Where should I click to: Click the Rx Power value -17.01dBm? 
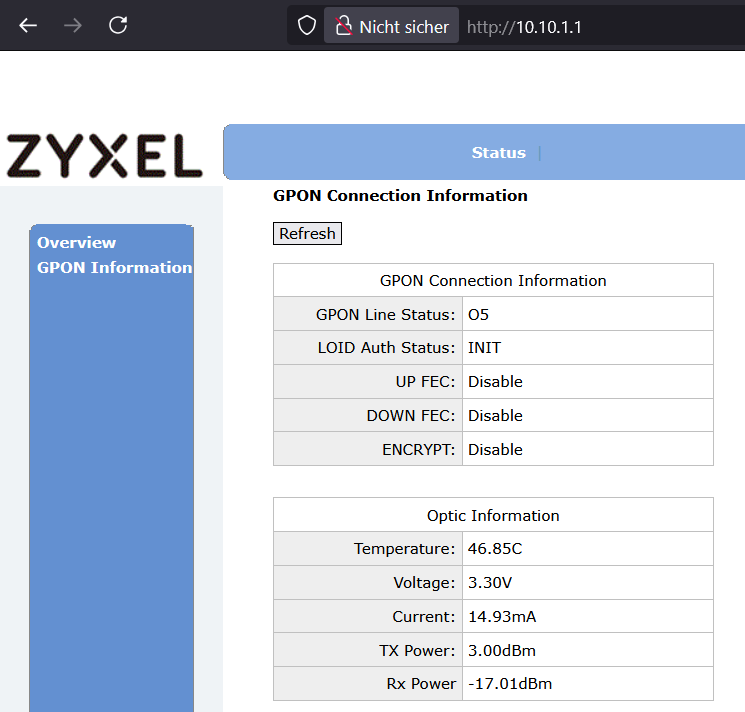click(510, 684)
